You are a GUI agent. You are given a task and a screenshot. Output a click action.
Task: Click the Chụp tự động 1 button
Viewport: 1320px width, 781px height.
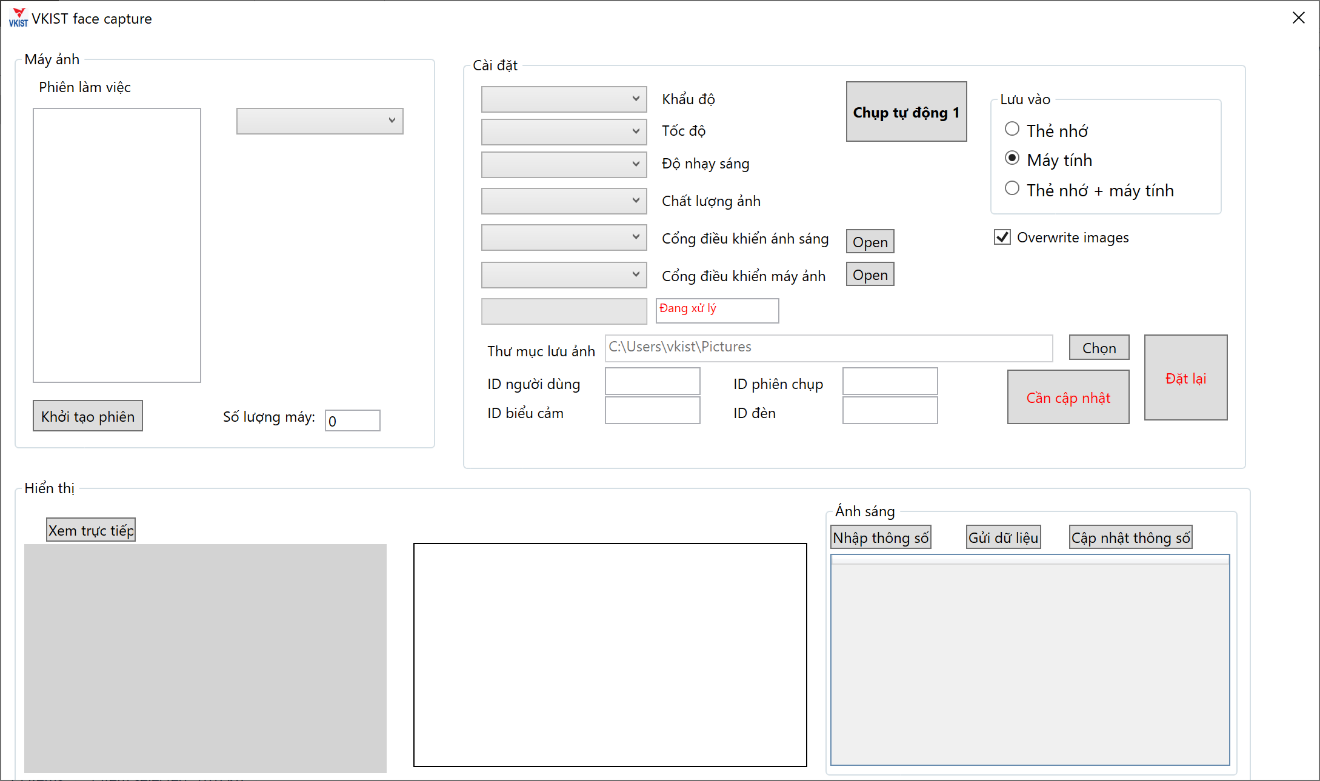coord(906,112)
